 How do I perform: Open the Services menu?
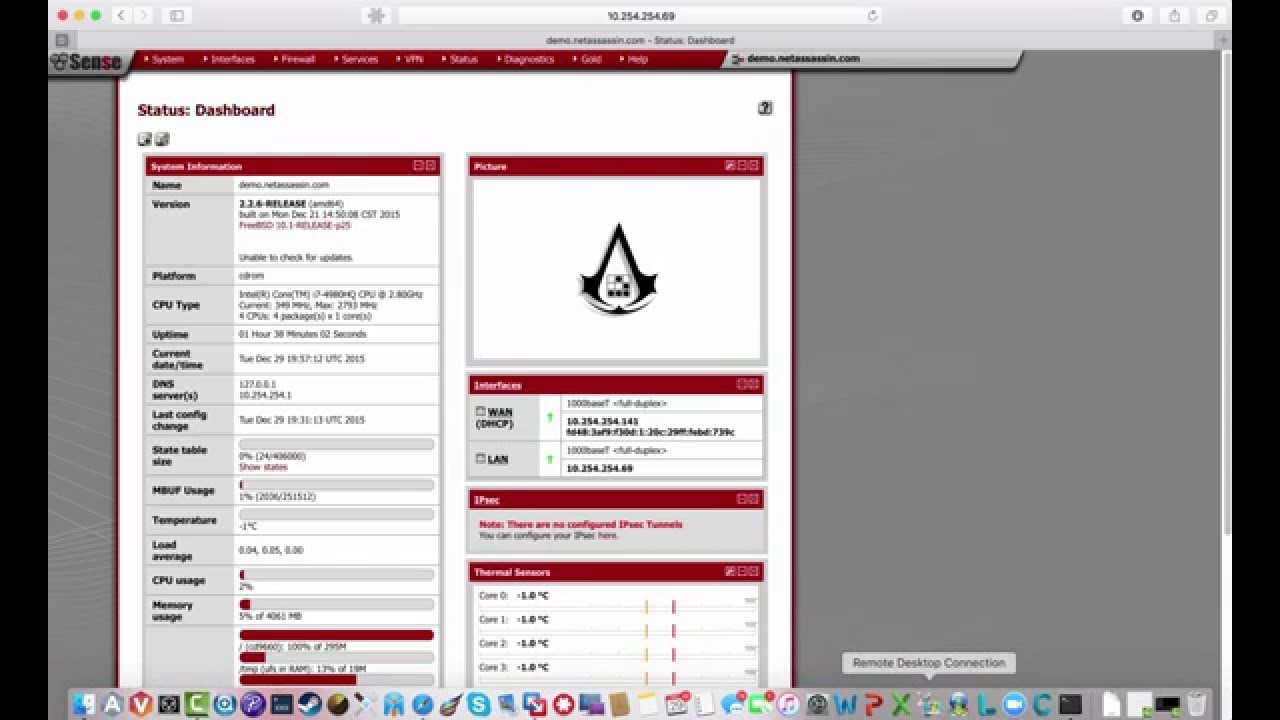click(x=358, y=59)
